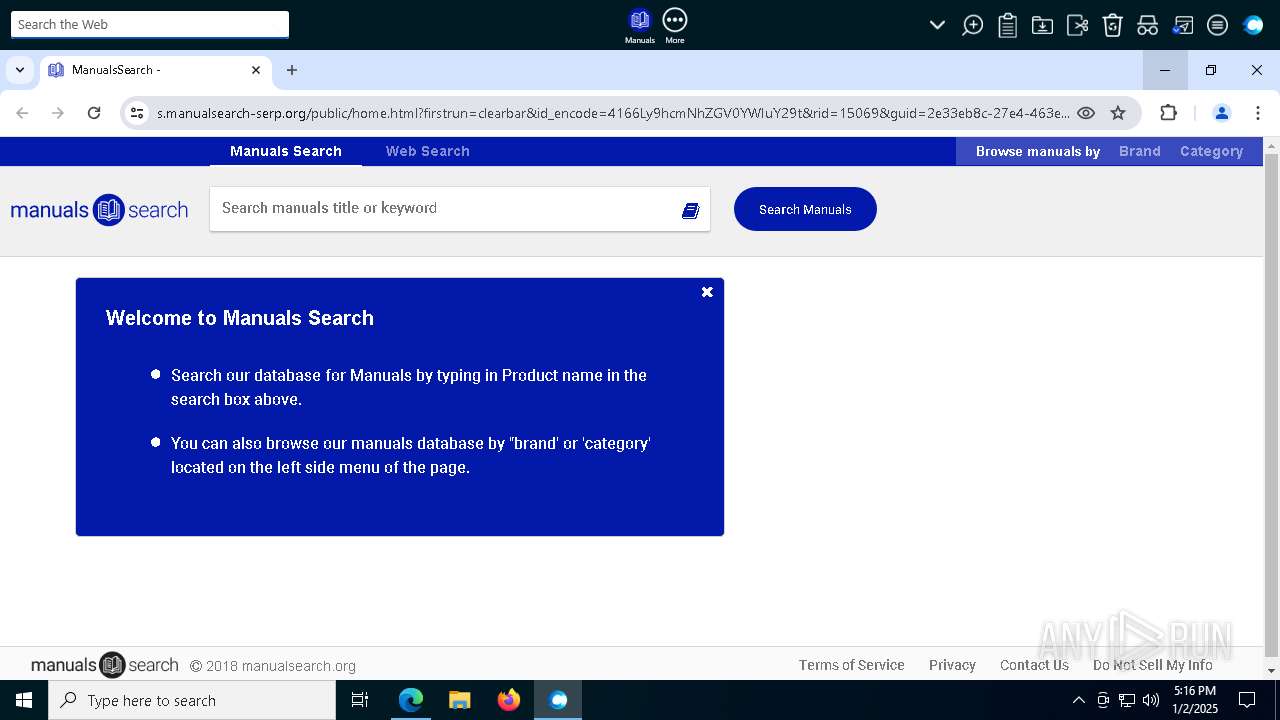Open the Extensions puzzle icon
This screenshot has width=1280, height=720.
coord(1168,113)
